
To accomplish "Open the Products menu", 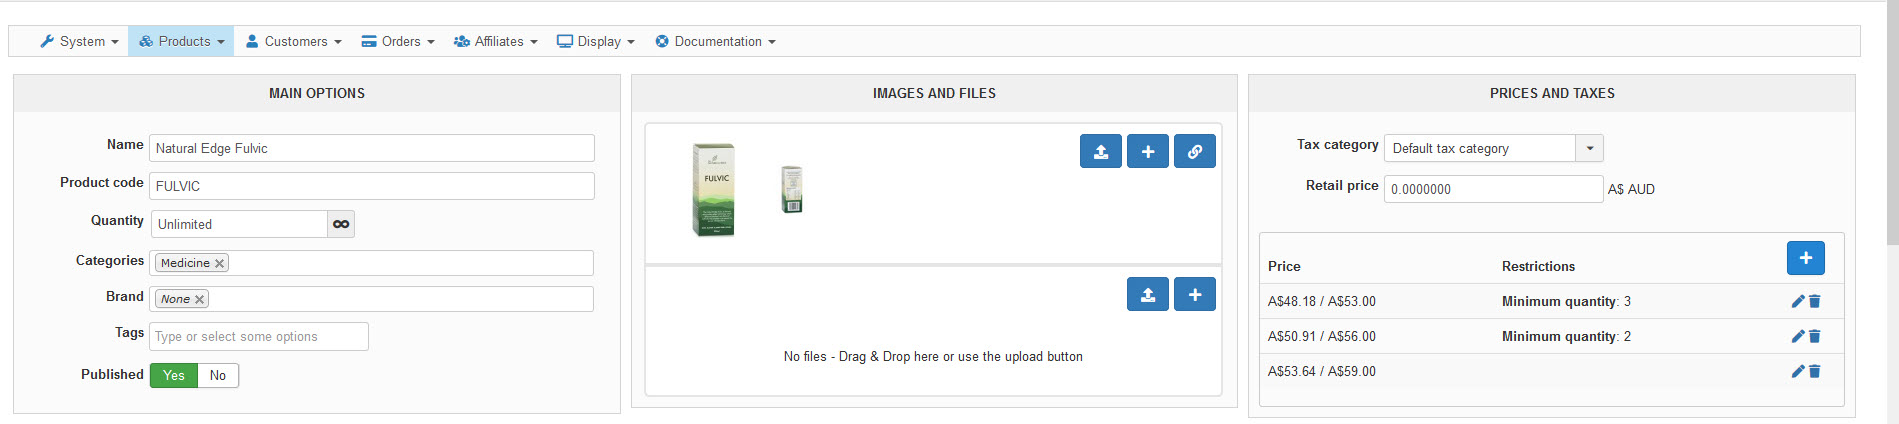I will point(181,41).
